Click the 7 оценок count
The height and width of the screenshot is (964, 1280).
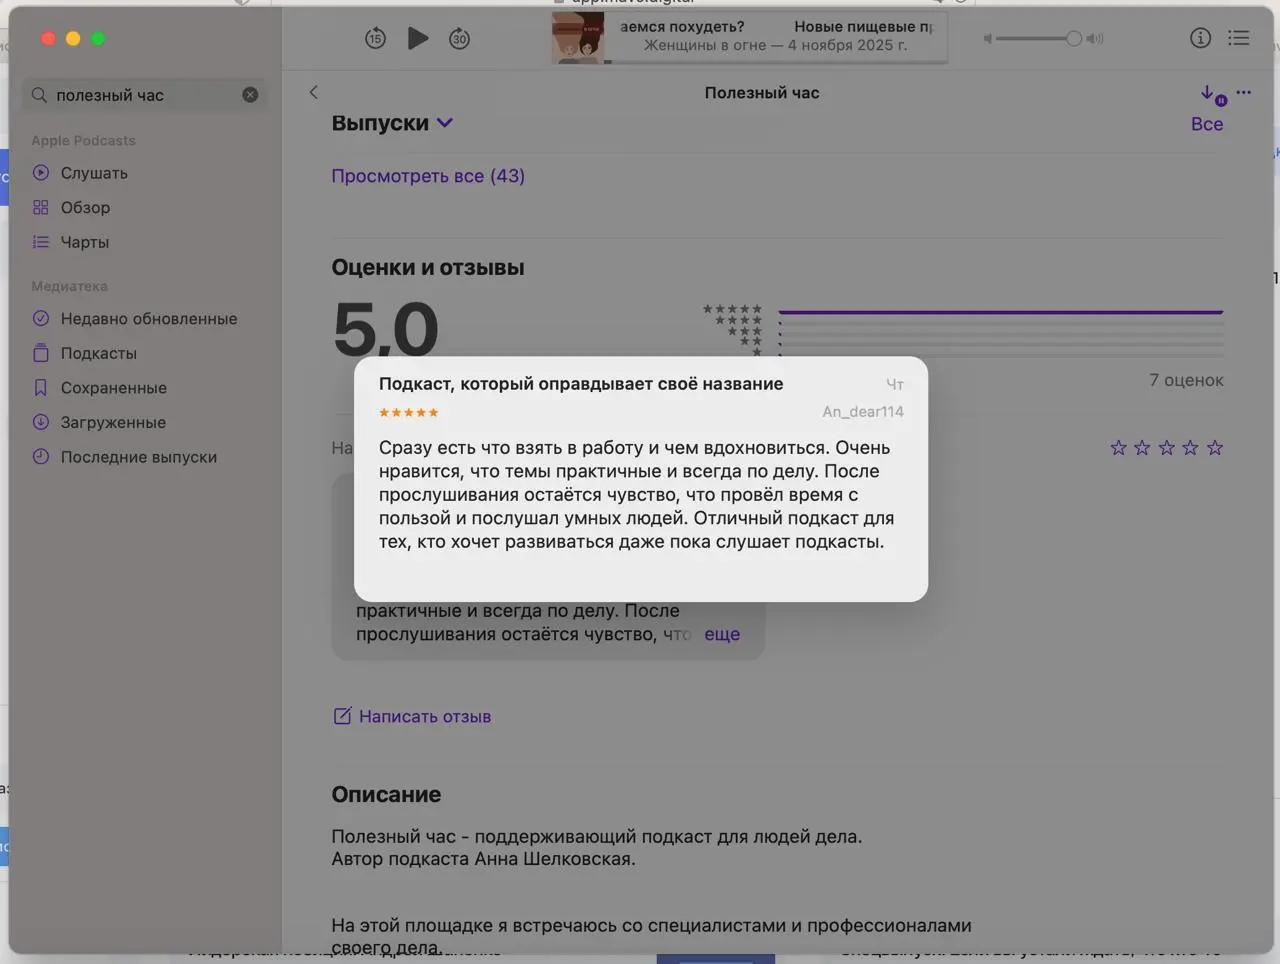coord(1186,380)
